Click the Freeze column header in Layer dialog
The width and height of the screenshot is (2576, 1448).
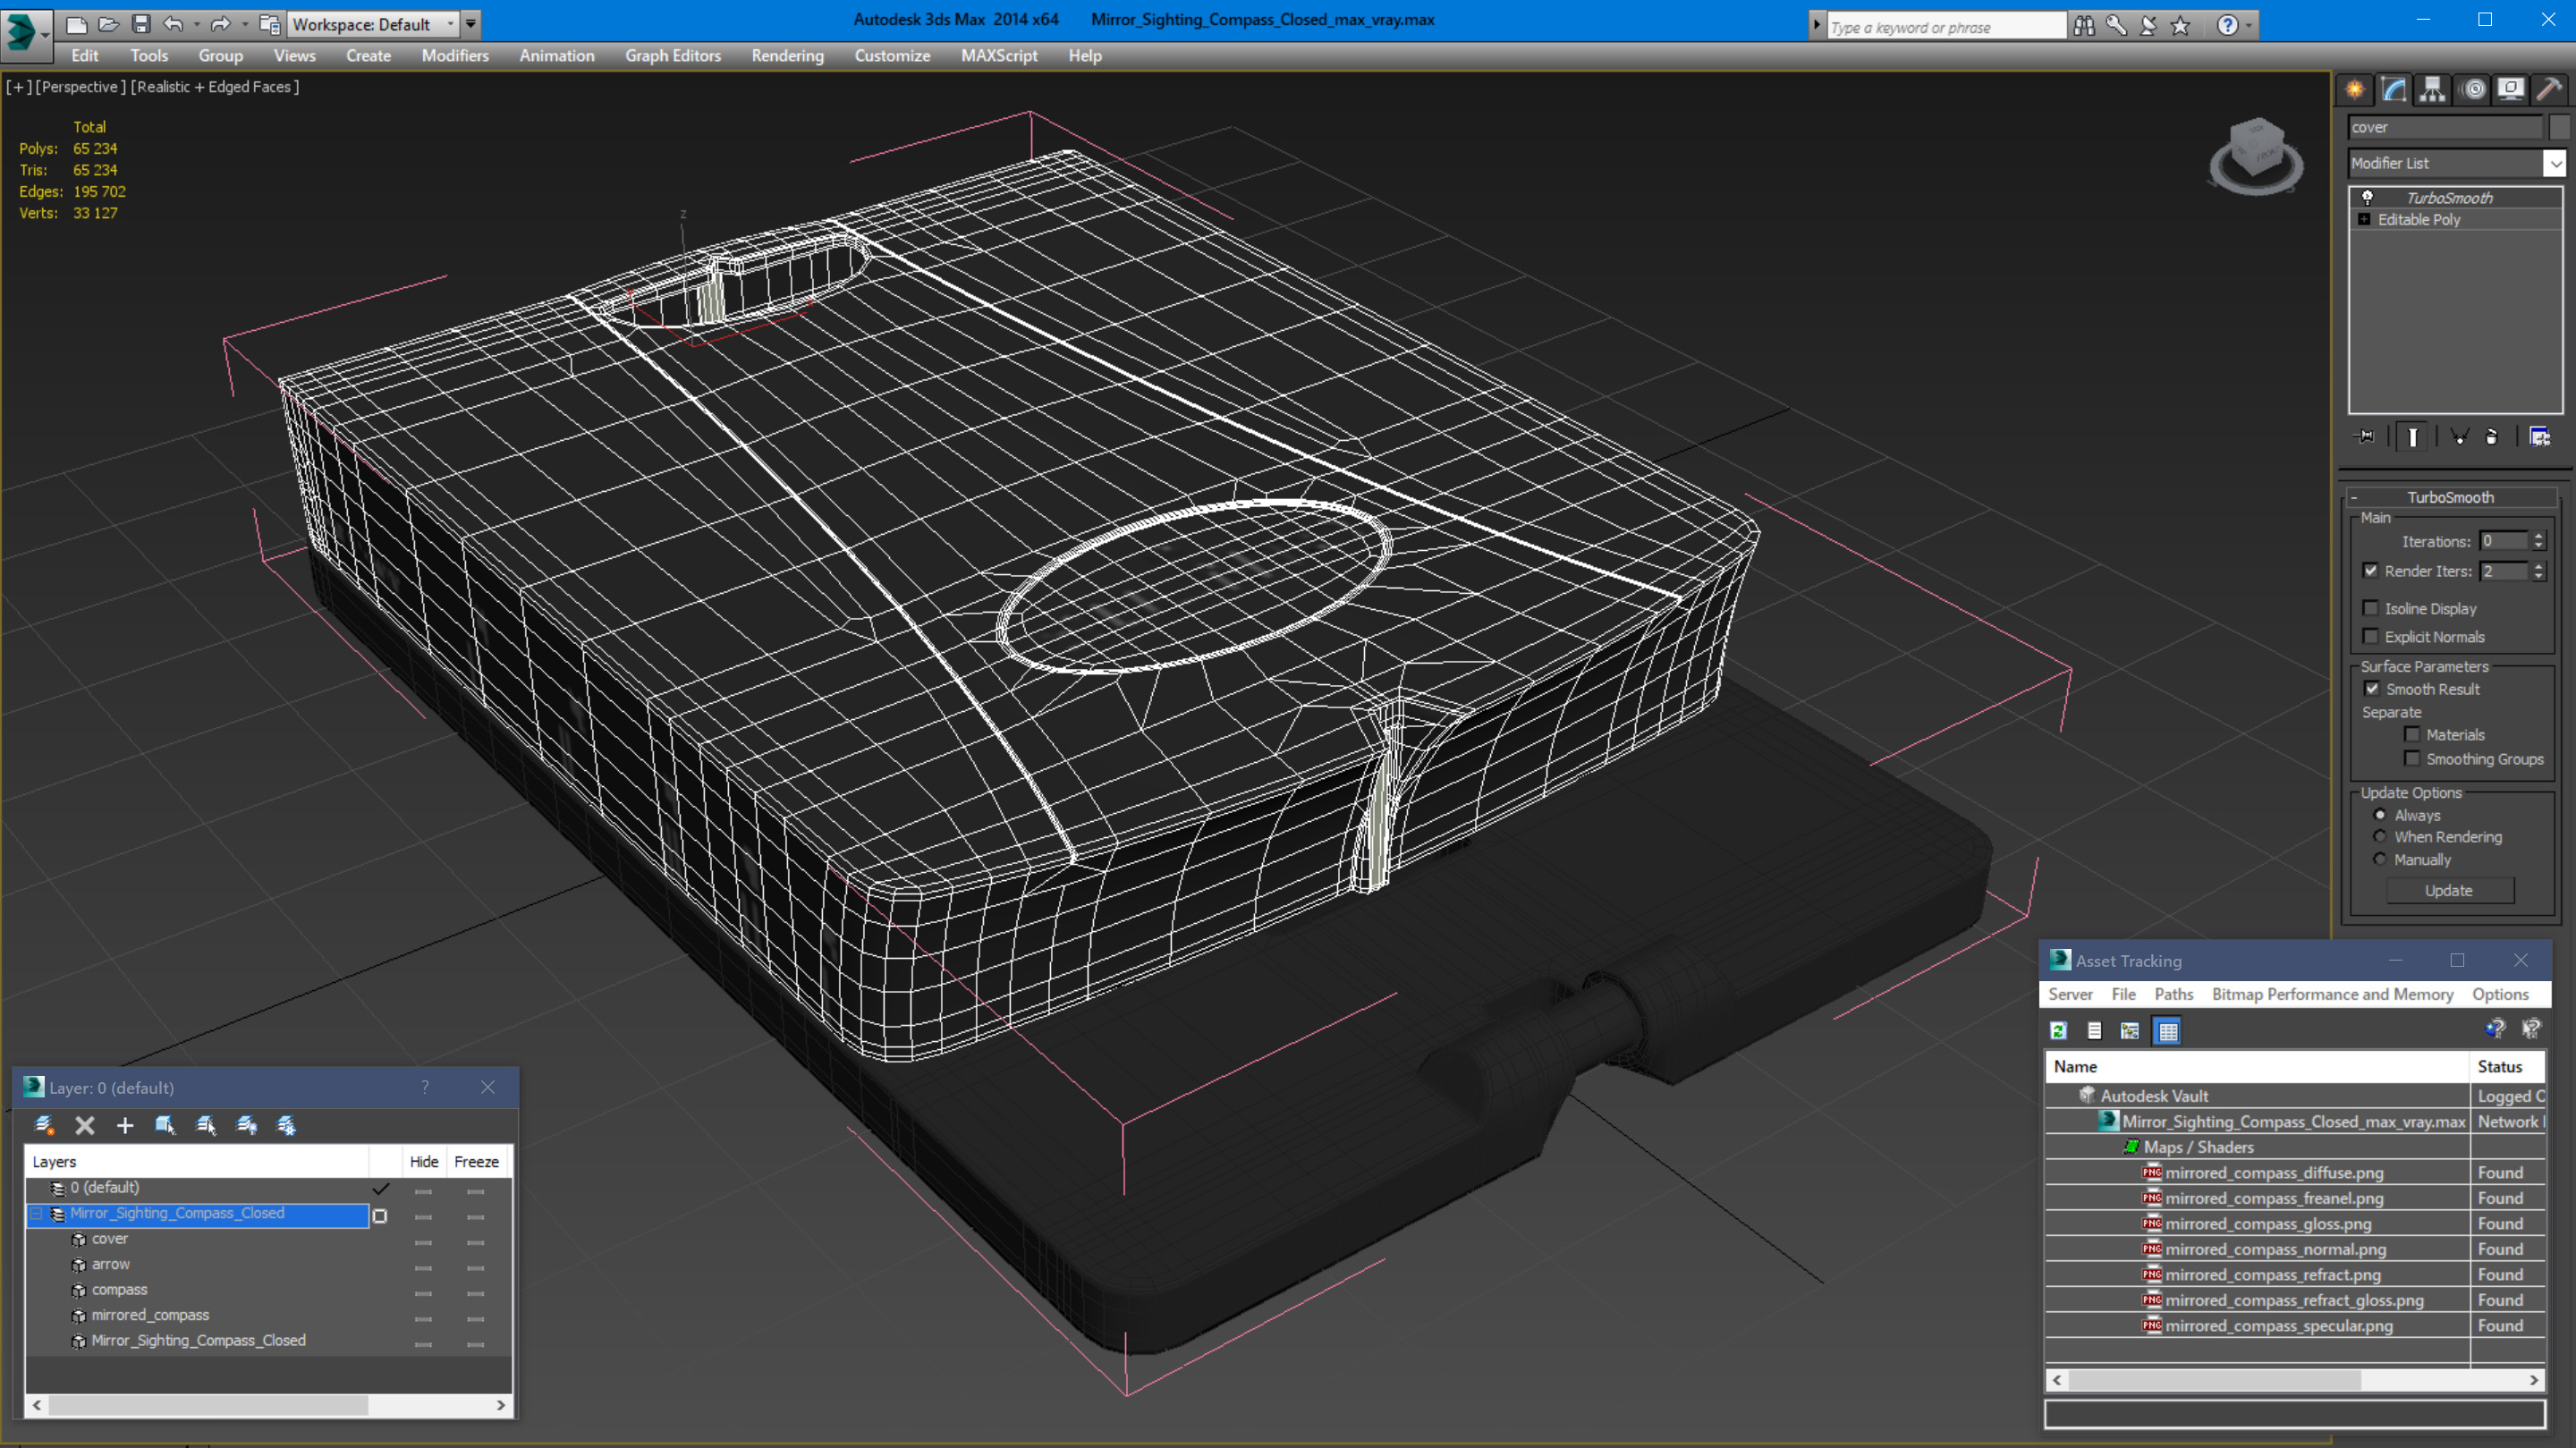coord(476,1161)
